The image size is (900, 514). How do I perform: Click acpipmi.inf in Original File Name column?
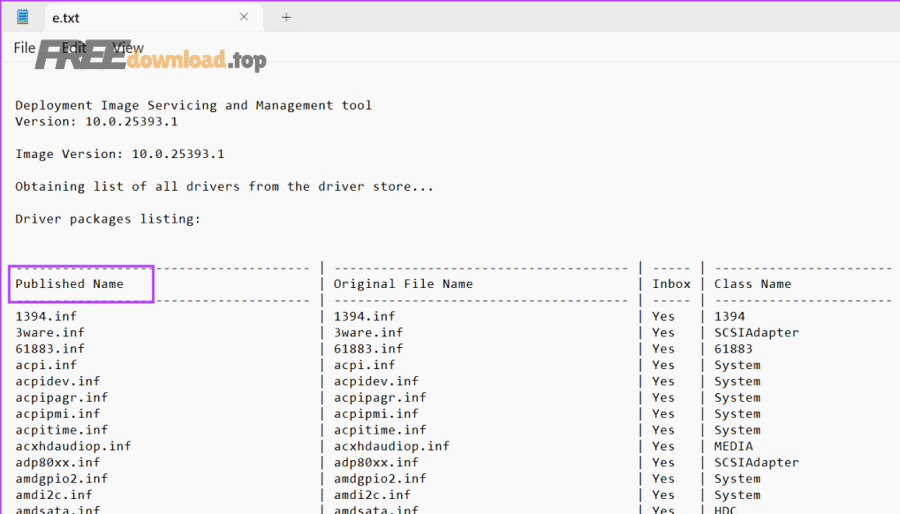coord(376,414)
